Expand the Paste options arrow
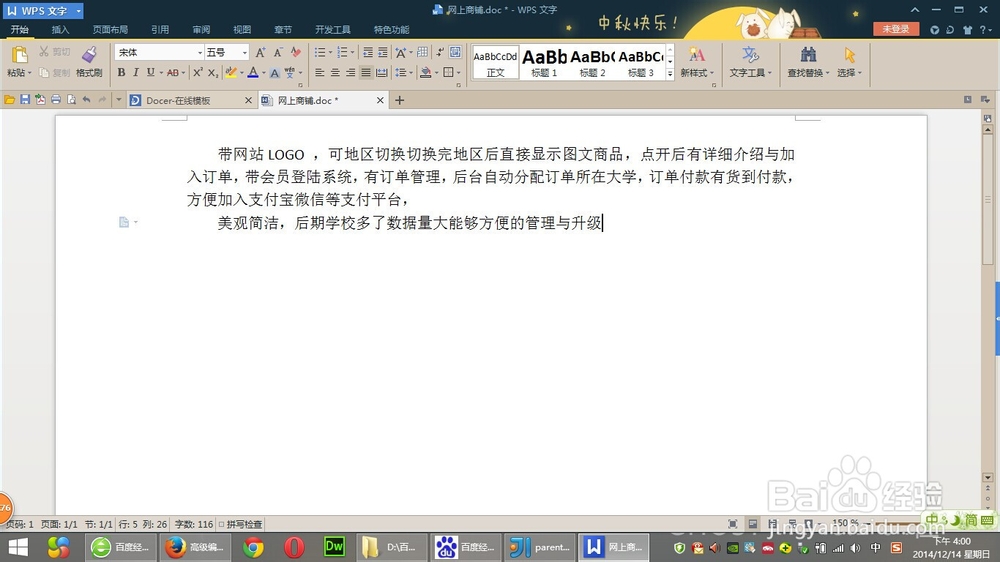 29,73
